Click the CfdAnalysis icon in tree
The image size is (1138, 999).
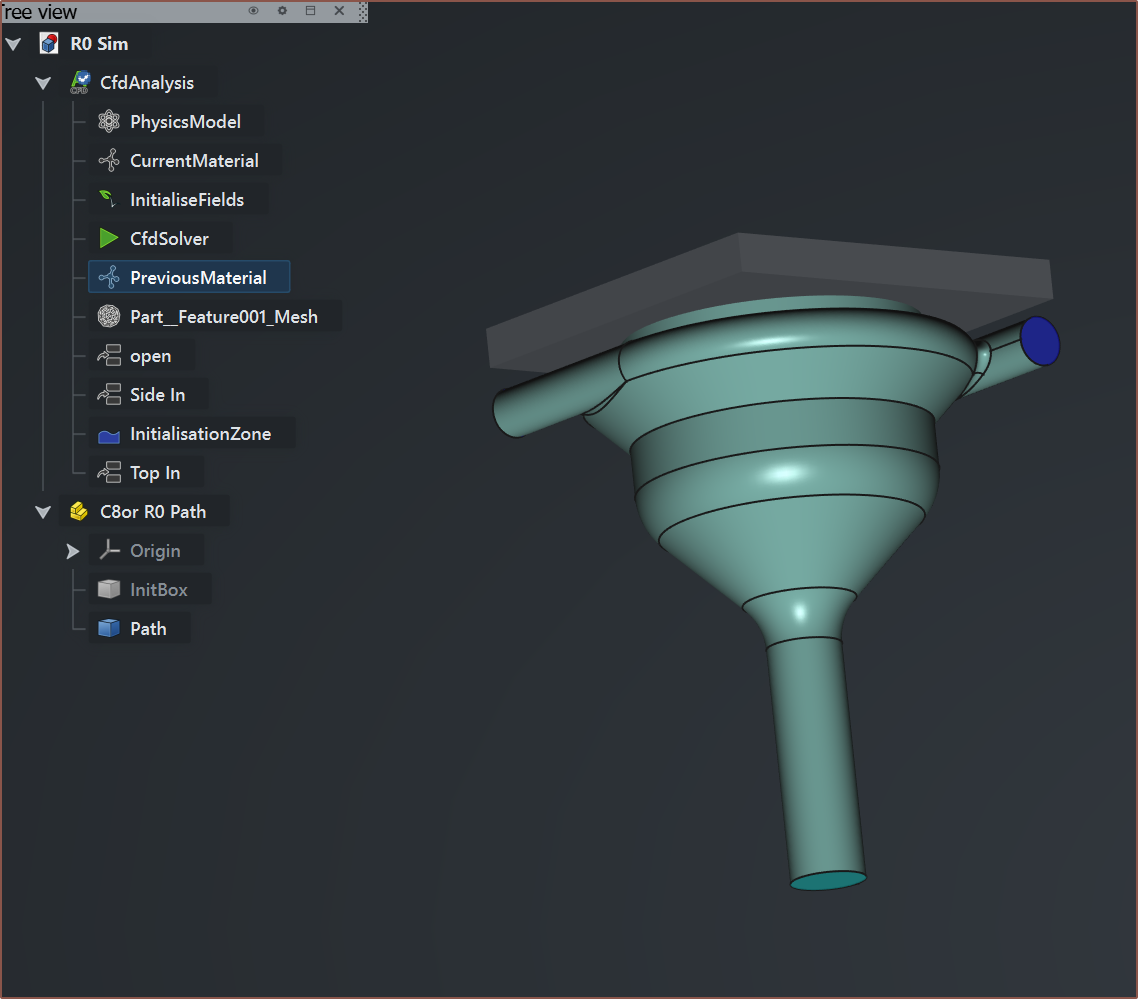[79, 83]
